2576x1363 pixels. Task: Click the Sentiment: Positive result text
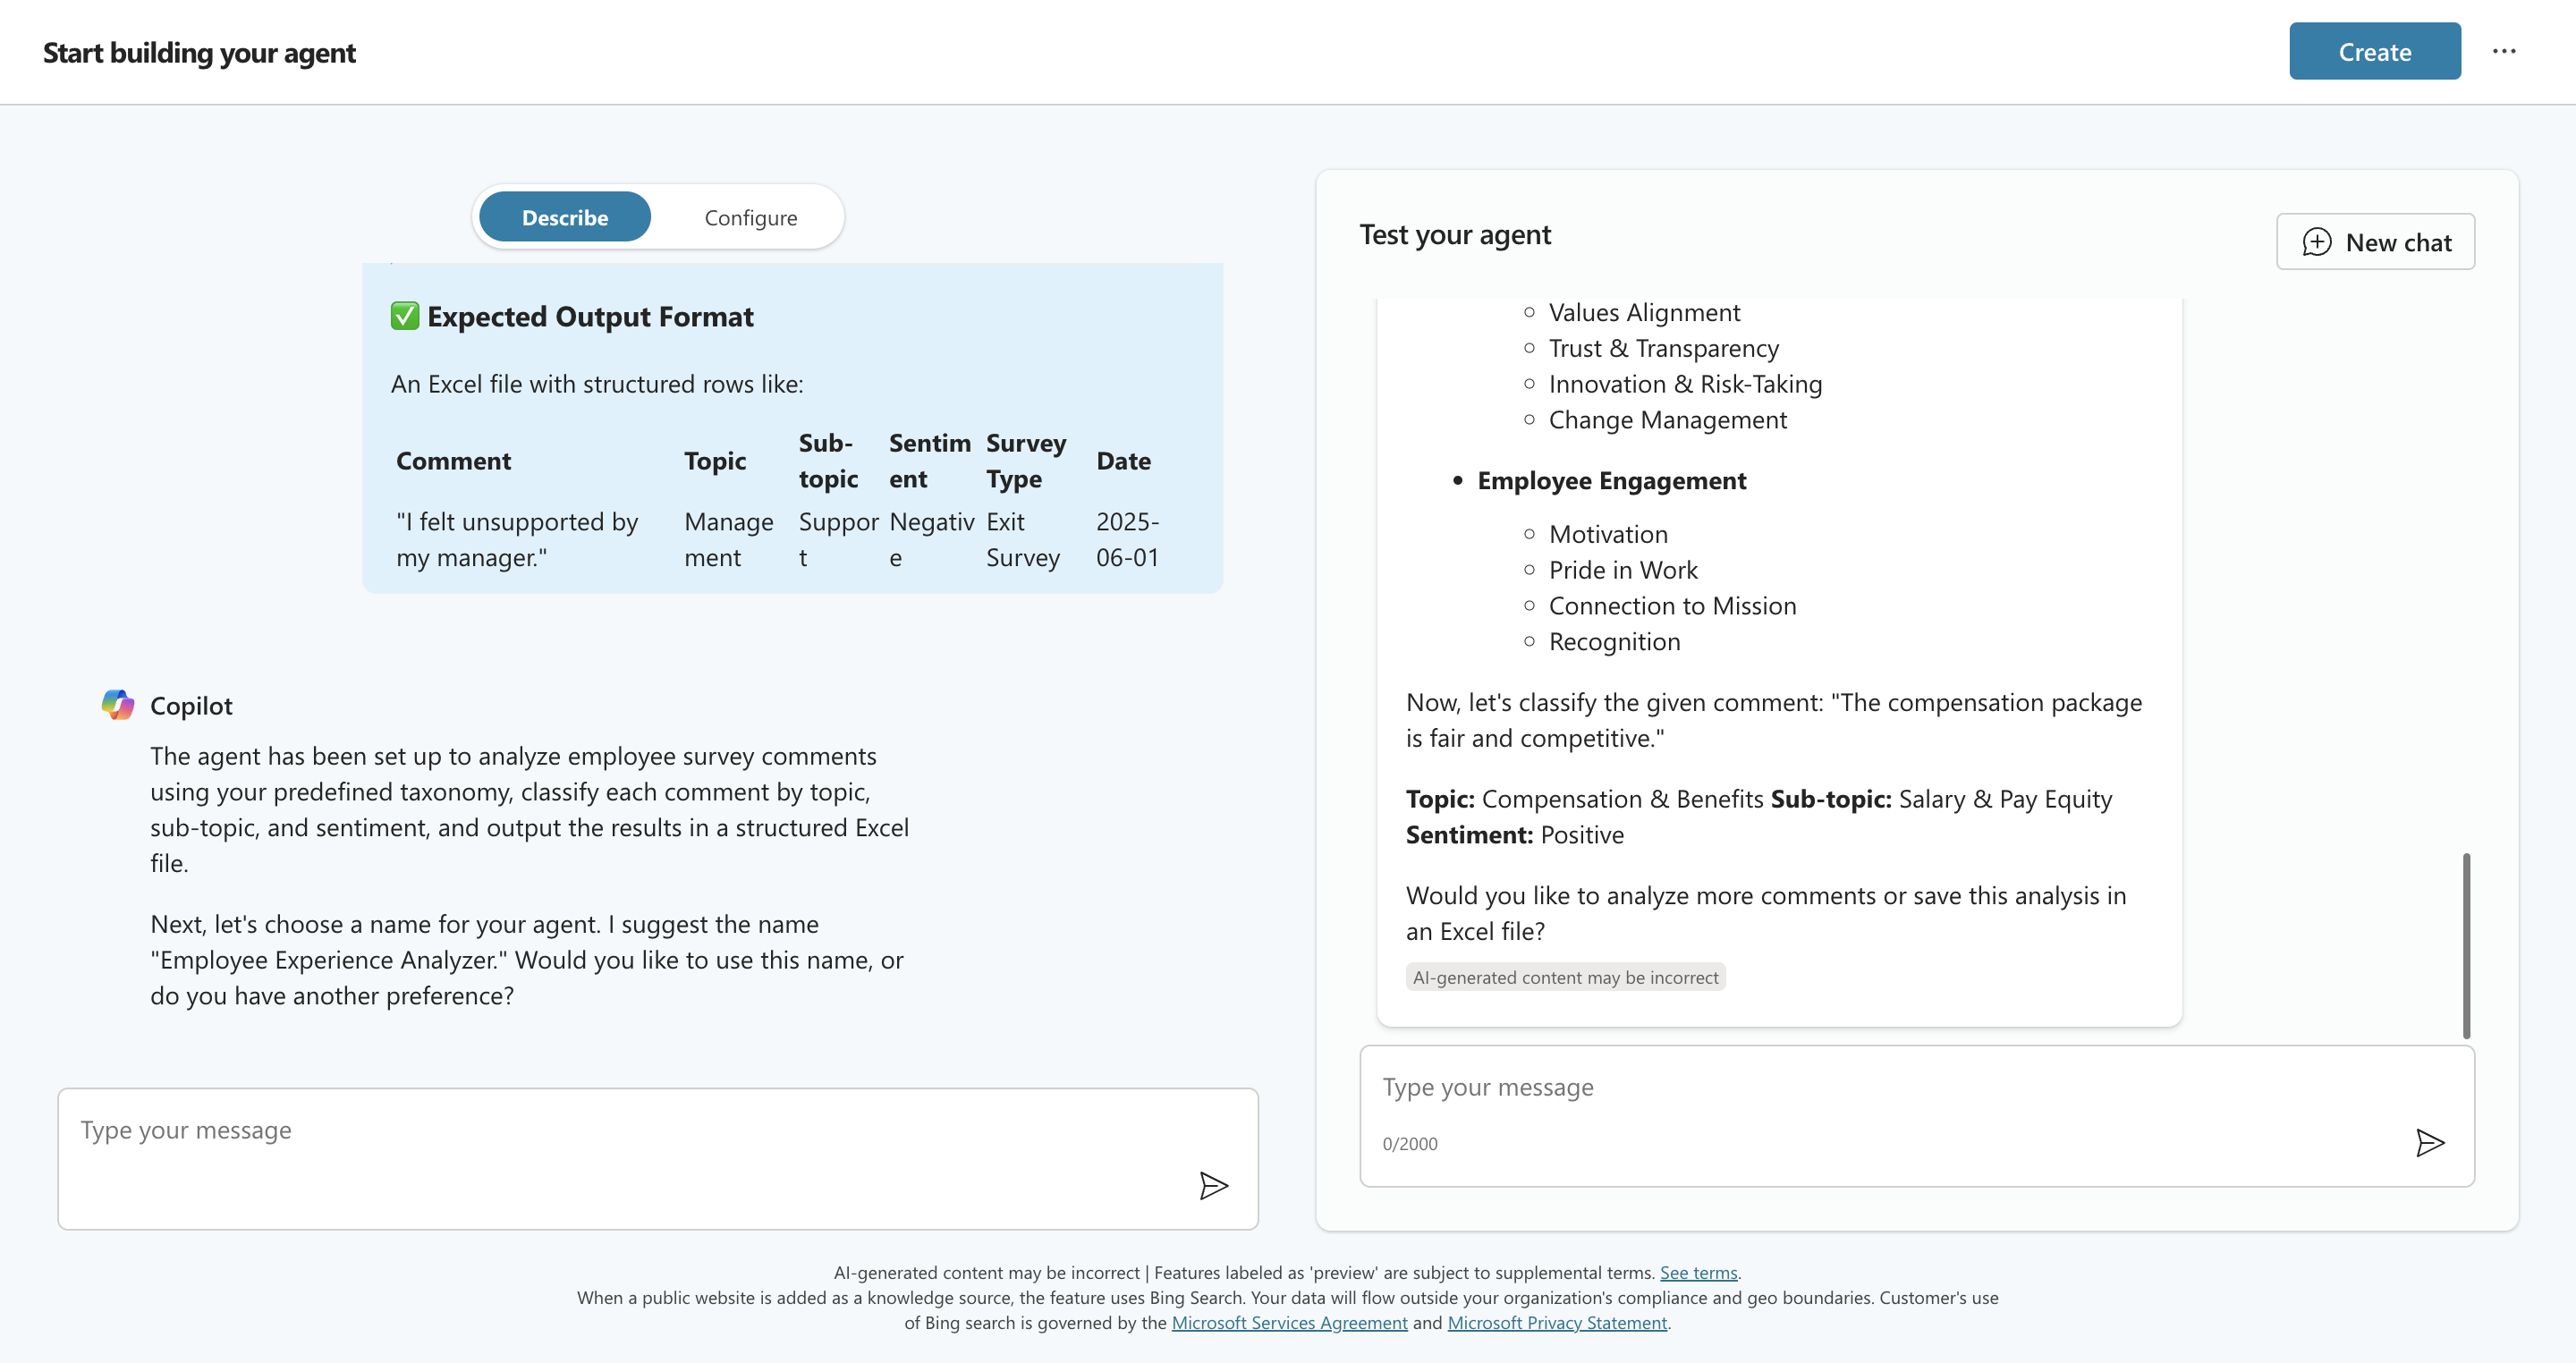(x=1514, y=835)
